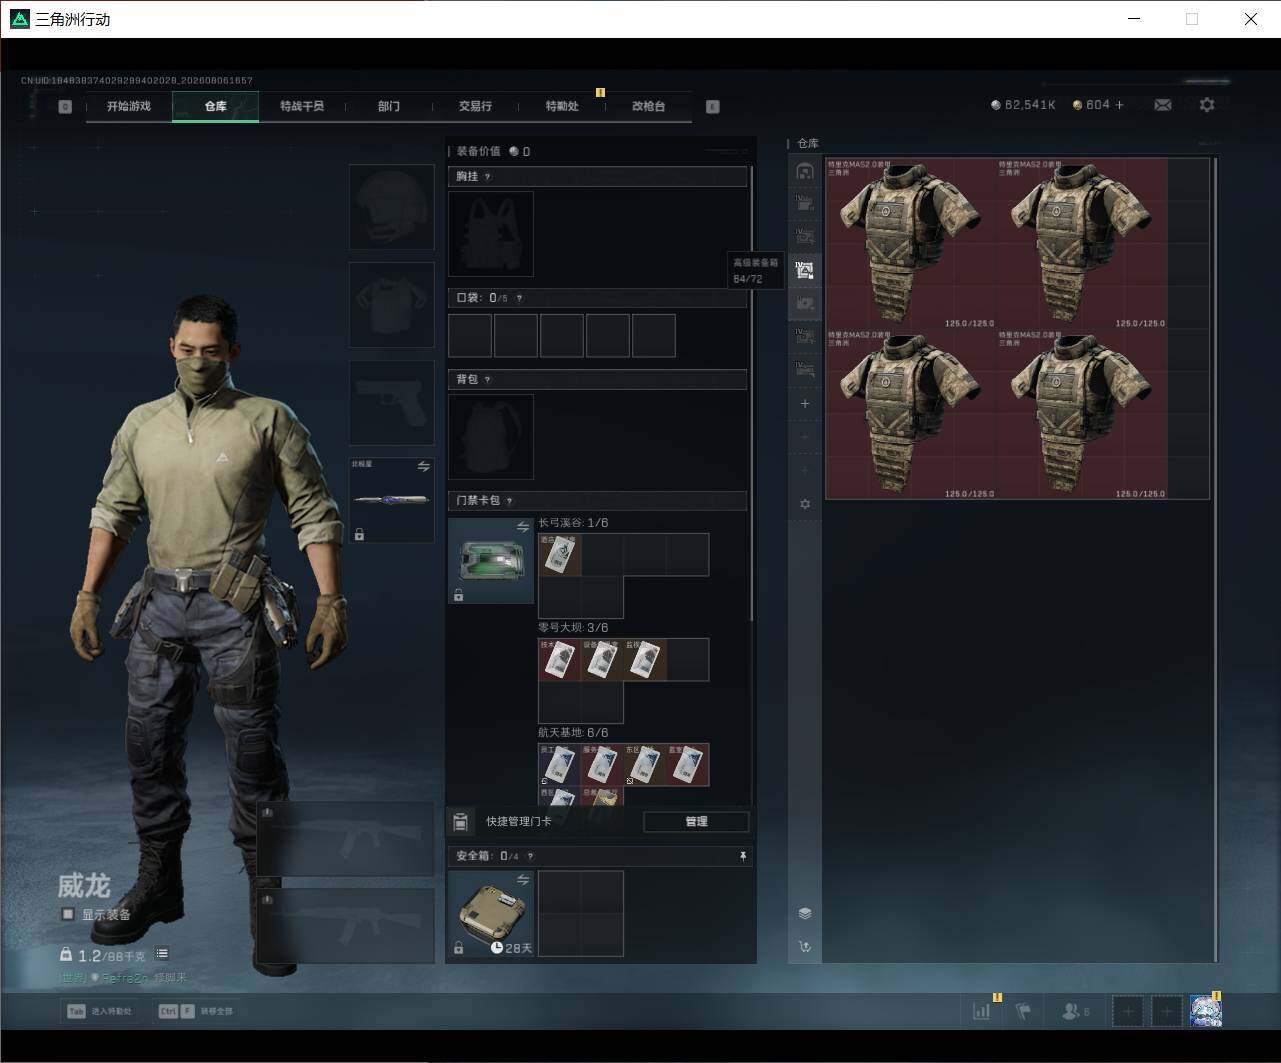Click the stacked layers icon in stash sidebar

coord(805,913)
